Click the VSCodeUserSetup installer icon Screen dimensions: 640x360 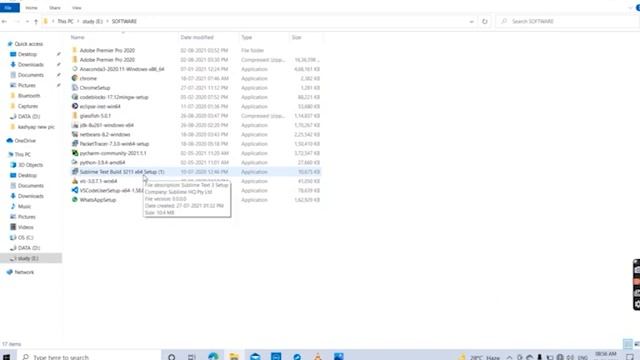(x=74, y=190)
